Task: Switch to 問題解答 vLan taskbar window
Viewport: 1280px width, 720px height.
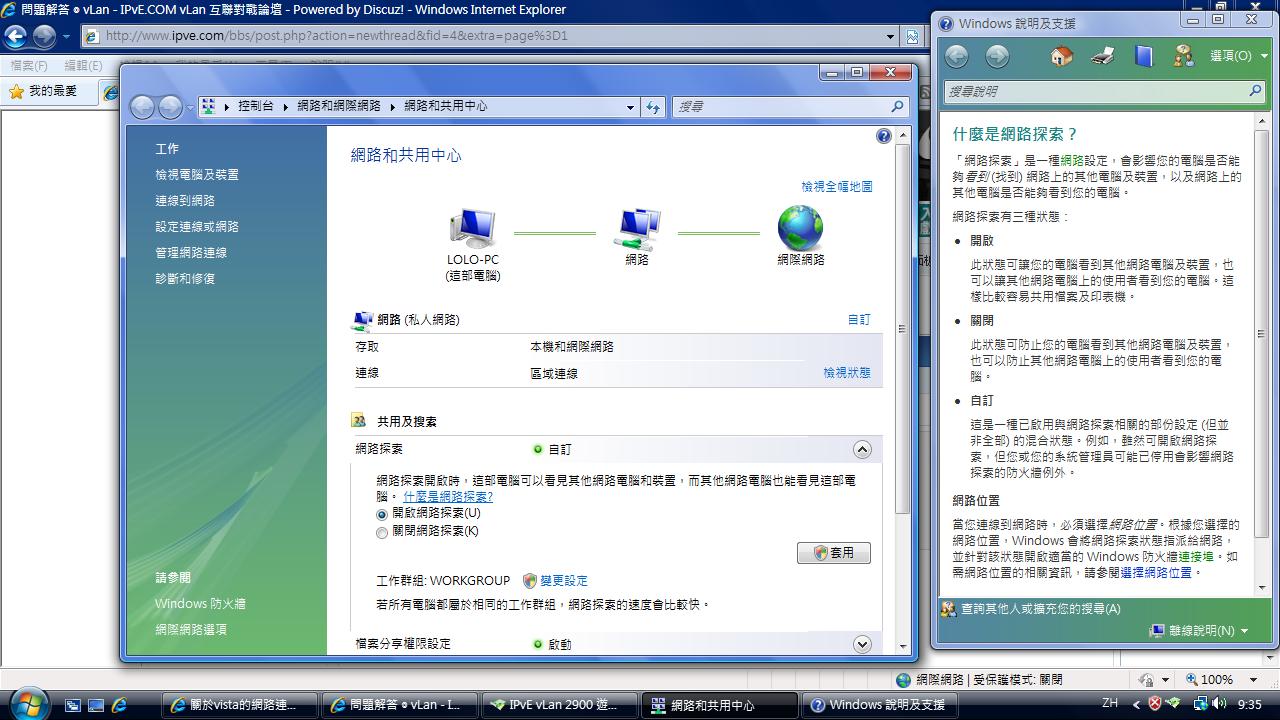Action: (x=400, y=705)
